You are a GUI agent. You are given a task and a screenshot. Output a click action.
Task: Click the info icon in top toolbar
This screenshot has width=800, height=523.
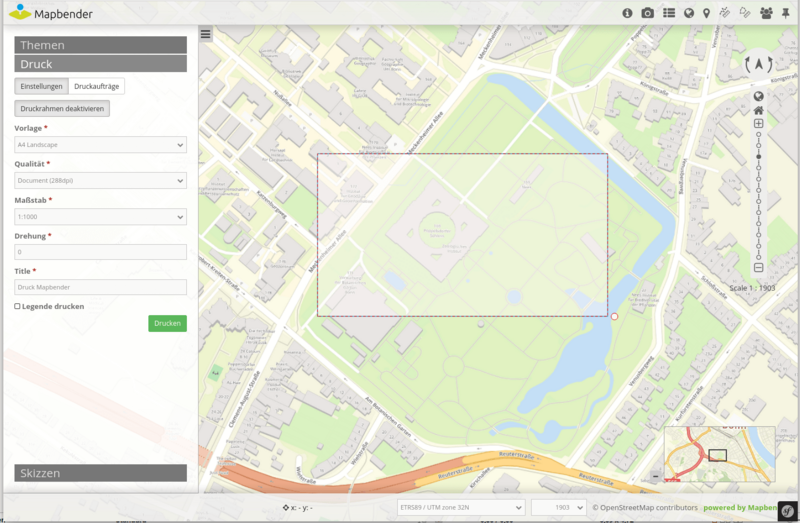click(x=628, y=13)
